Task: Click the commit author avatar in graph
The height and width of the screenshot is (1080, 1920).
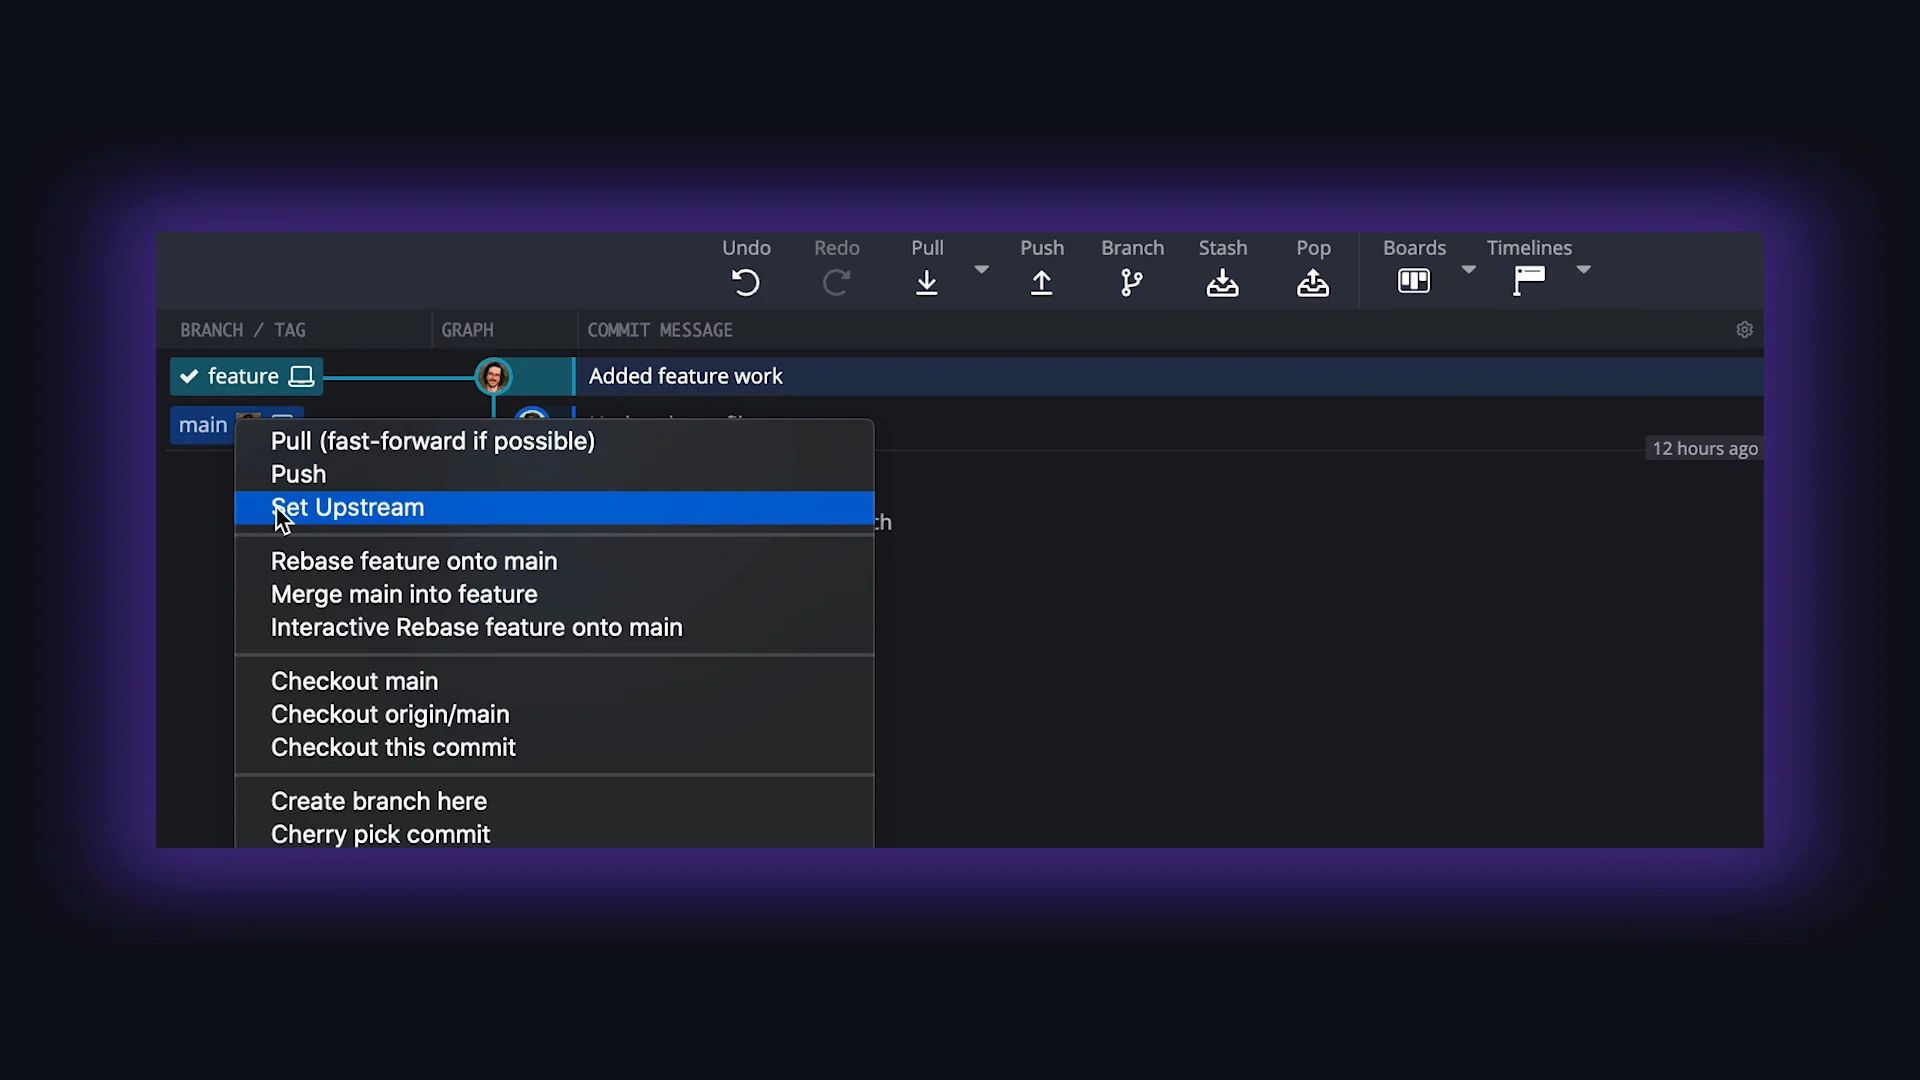Action: click(x=493, y=377)
